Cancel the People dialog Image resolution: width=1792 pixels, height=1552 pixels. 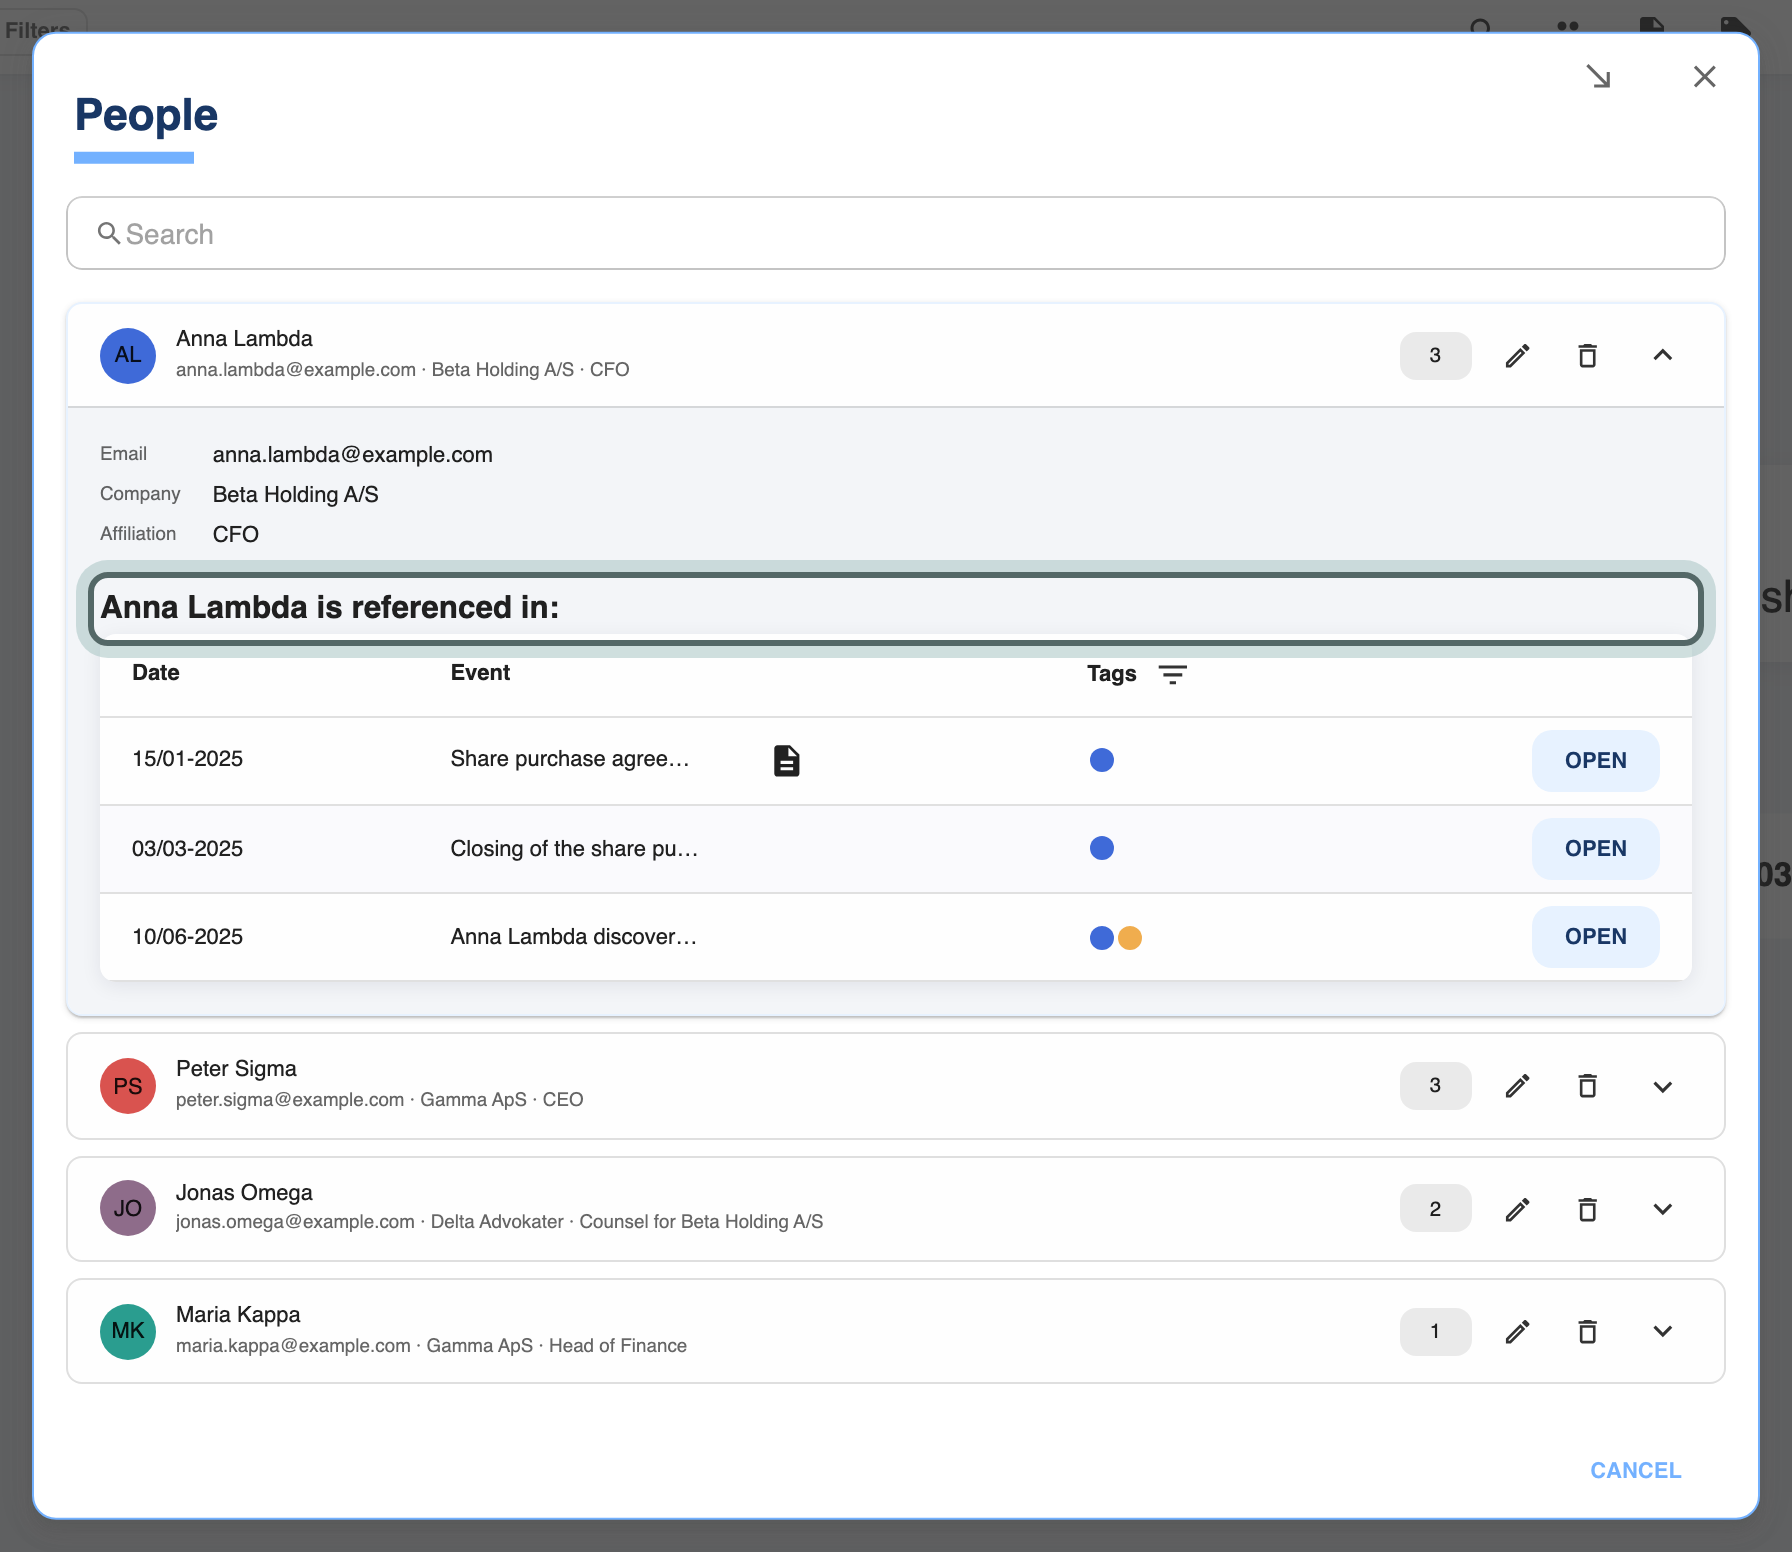coord(1635,1470)
